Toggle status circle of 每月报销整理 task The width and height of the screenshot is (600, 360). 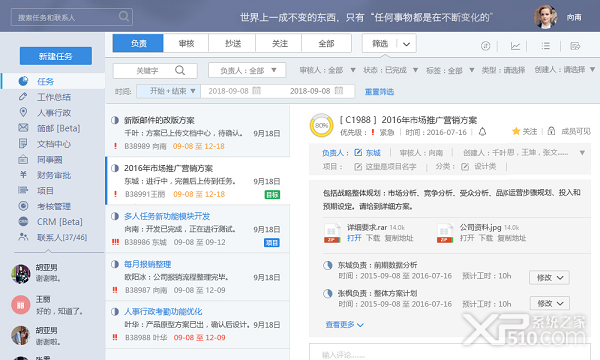click(x=115, y=264)
